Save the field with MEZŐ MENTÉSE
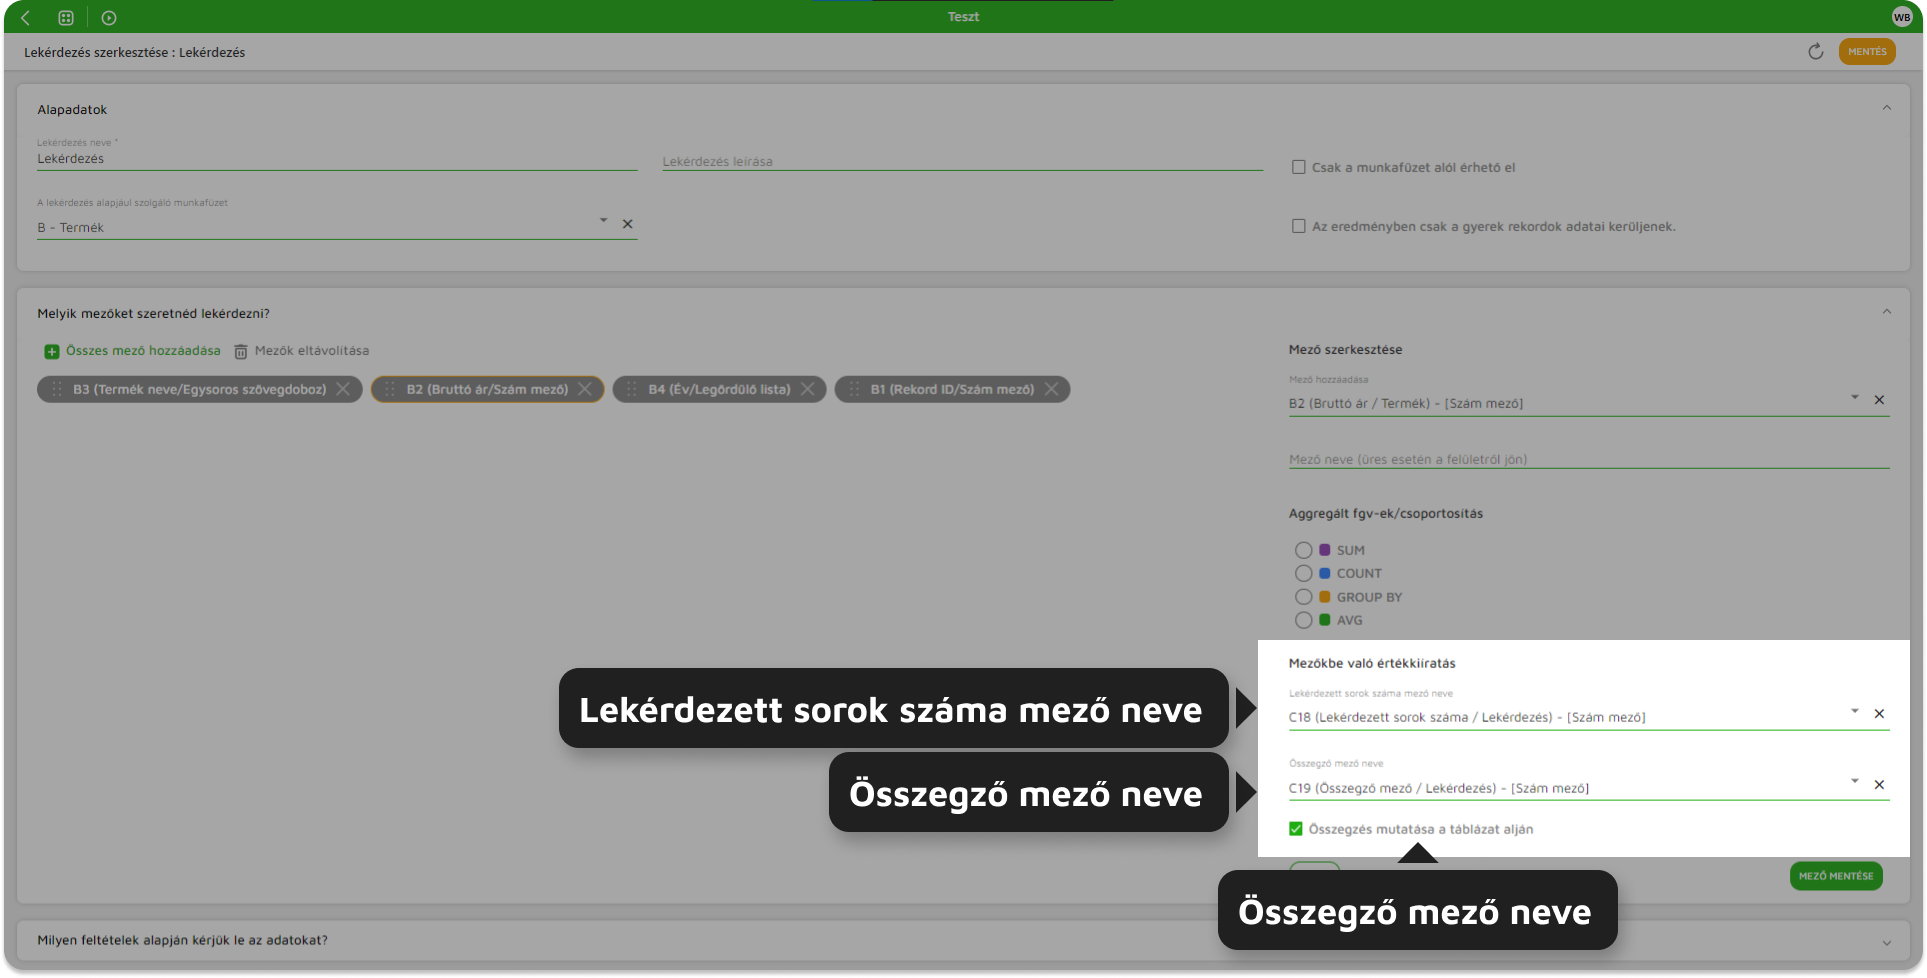 point(1836,876)
